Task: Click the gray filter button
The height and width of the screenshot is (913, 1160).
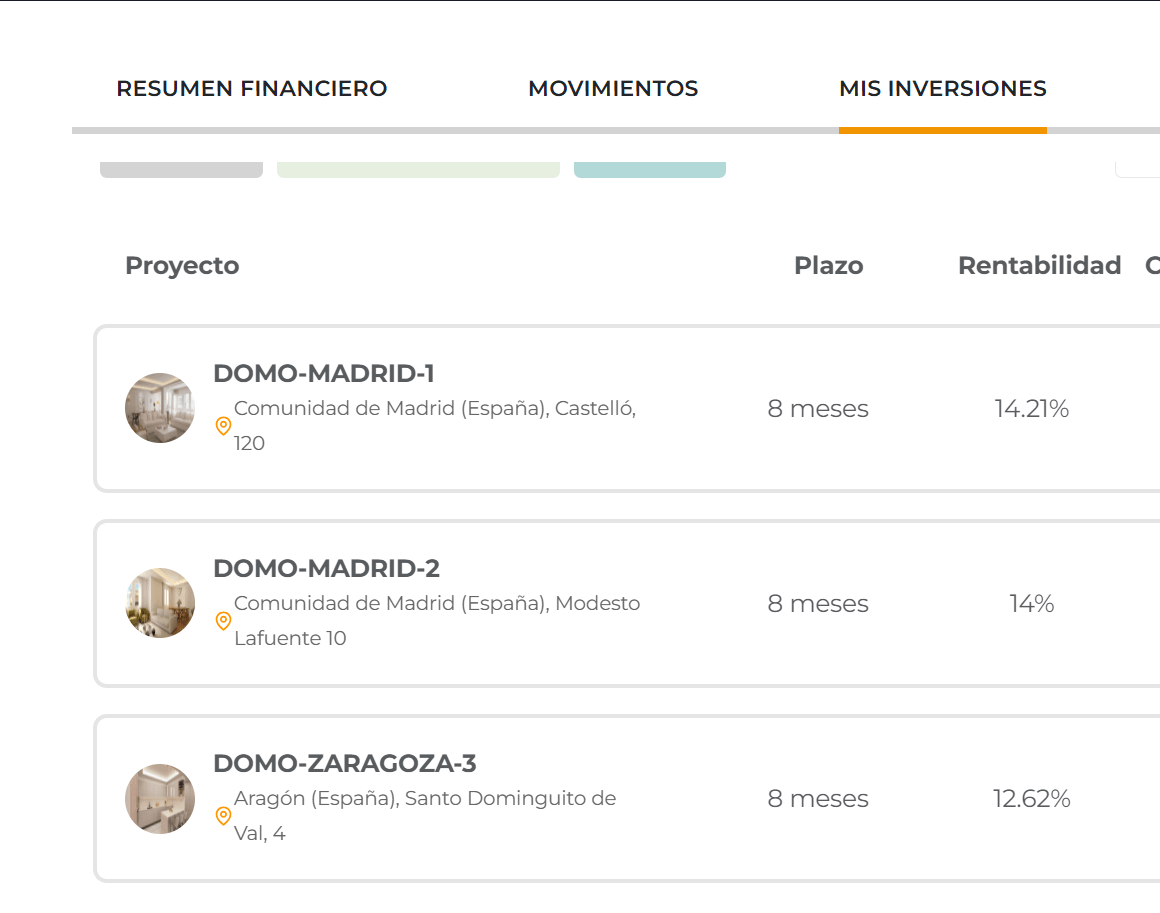Action: [181, 170]
